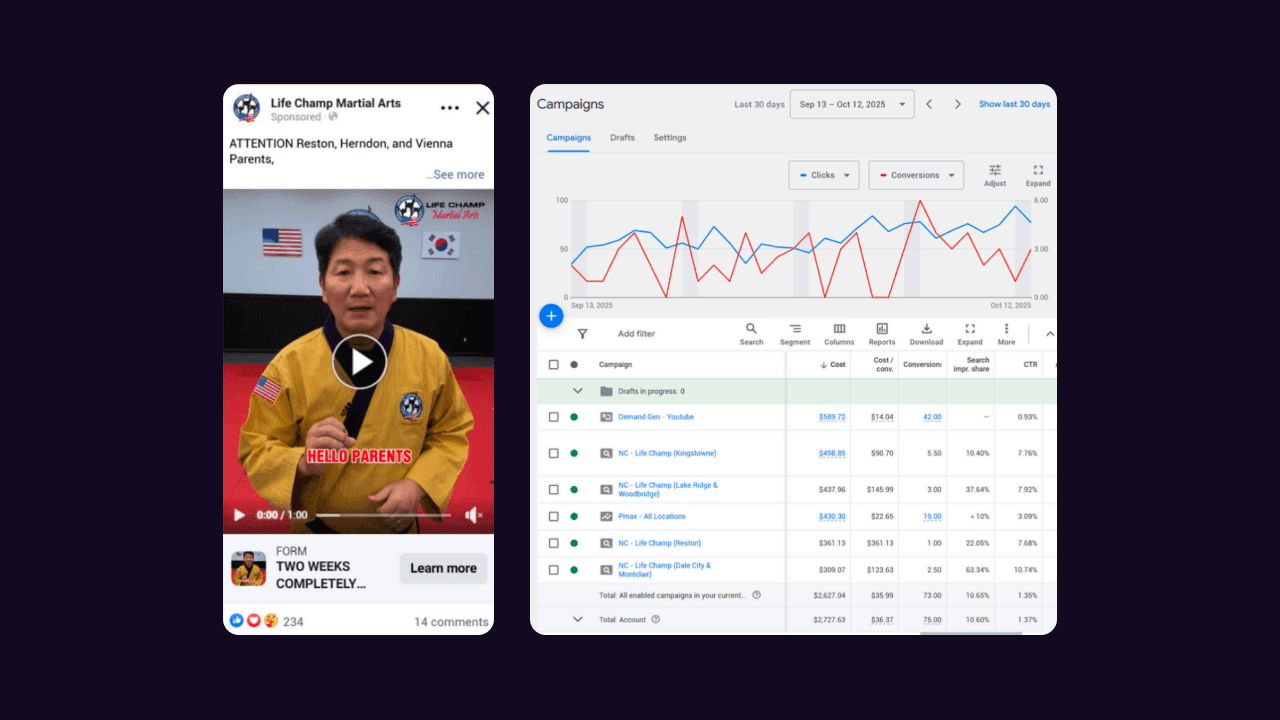Open the 14 comments link
Viewport: 1280px width, 720px height.
[451, 621]
